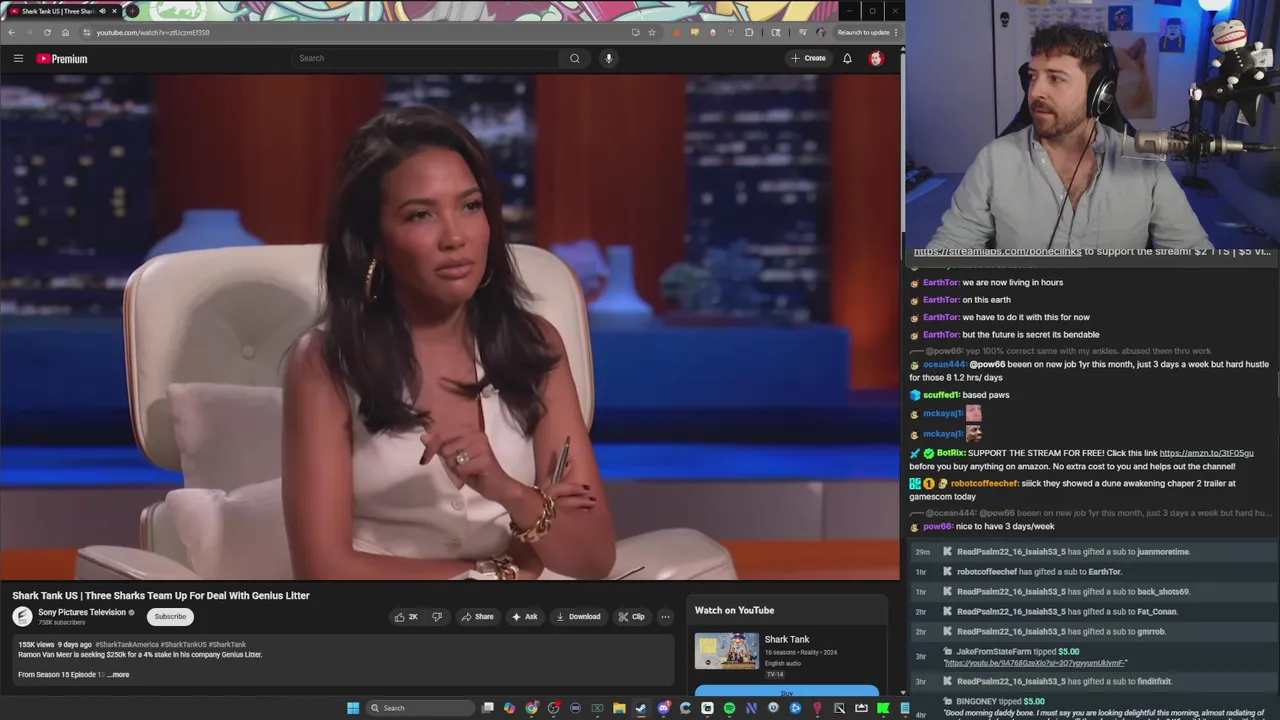
Task: Open Chrome three-dot menu
Action: point(896,32)
